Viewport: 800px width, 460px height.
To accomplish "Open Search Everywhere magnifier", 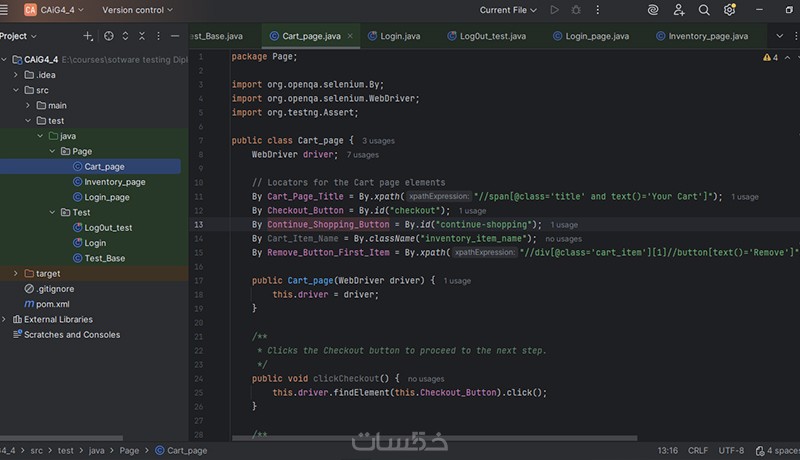I will point(704,10).
